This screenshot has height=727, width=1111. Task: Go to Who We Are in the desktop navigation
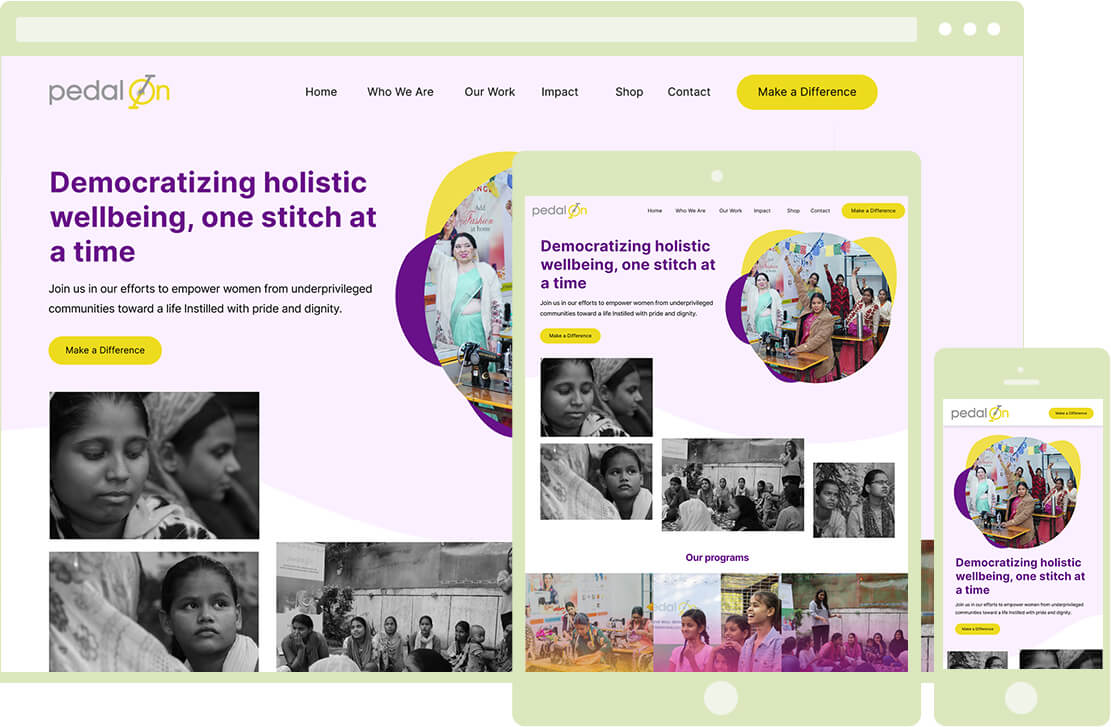(x=400, y=92)
